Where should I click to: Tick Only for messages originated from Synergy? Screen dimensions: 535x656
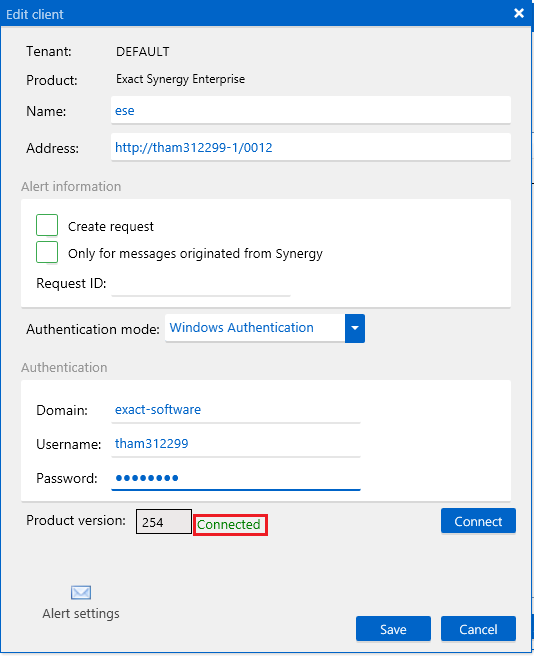(47, 252)
